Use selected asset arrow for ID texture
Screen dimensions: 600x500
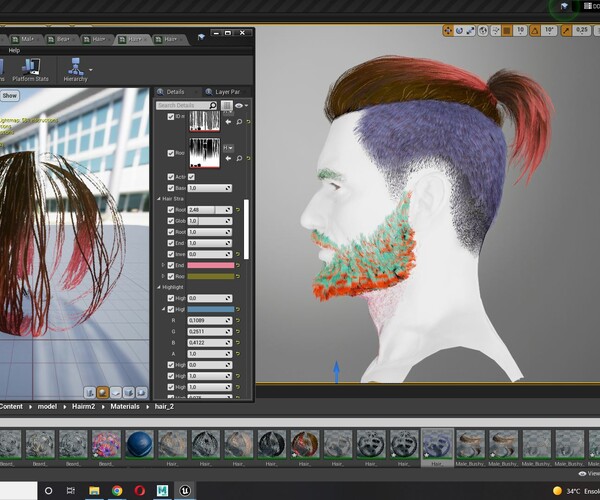pos(228,122)
